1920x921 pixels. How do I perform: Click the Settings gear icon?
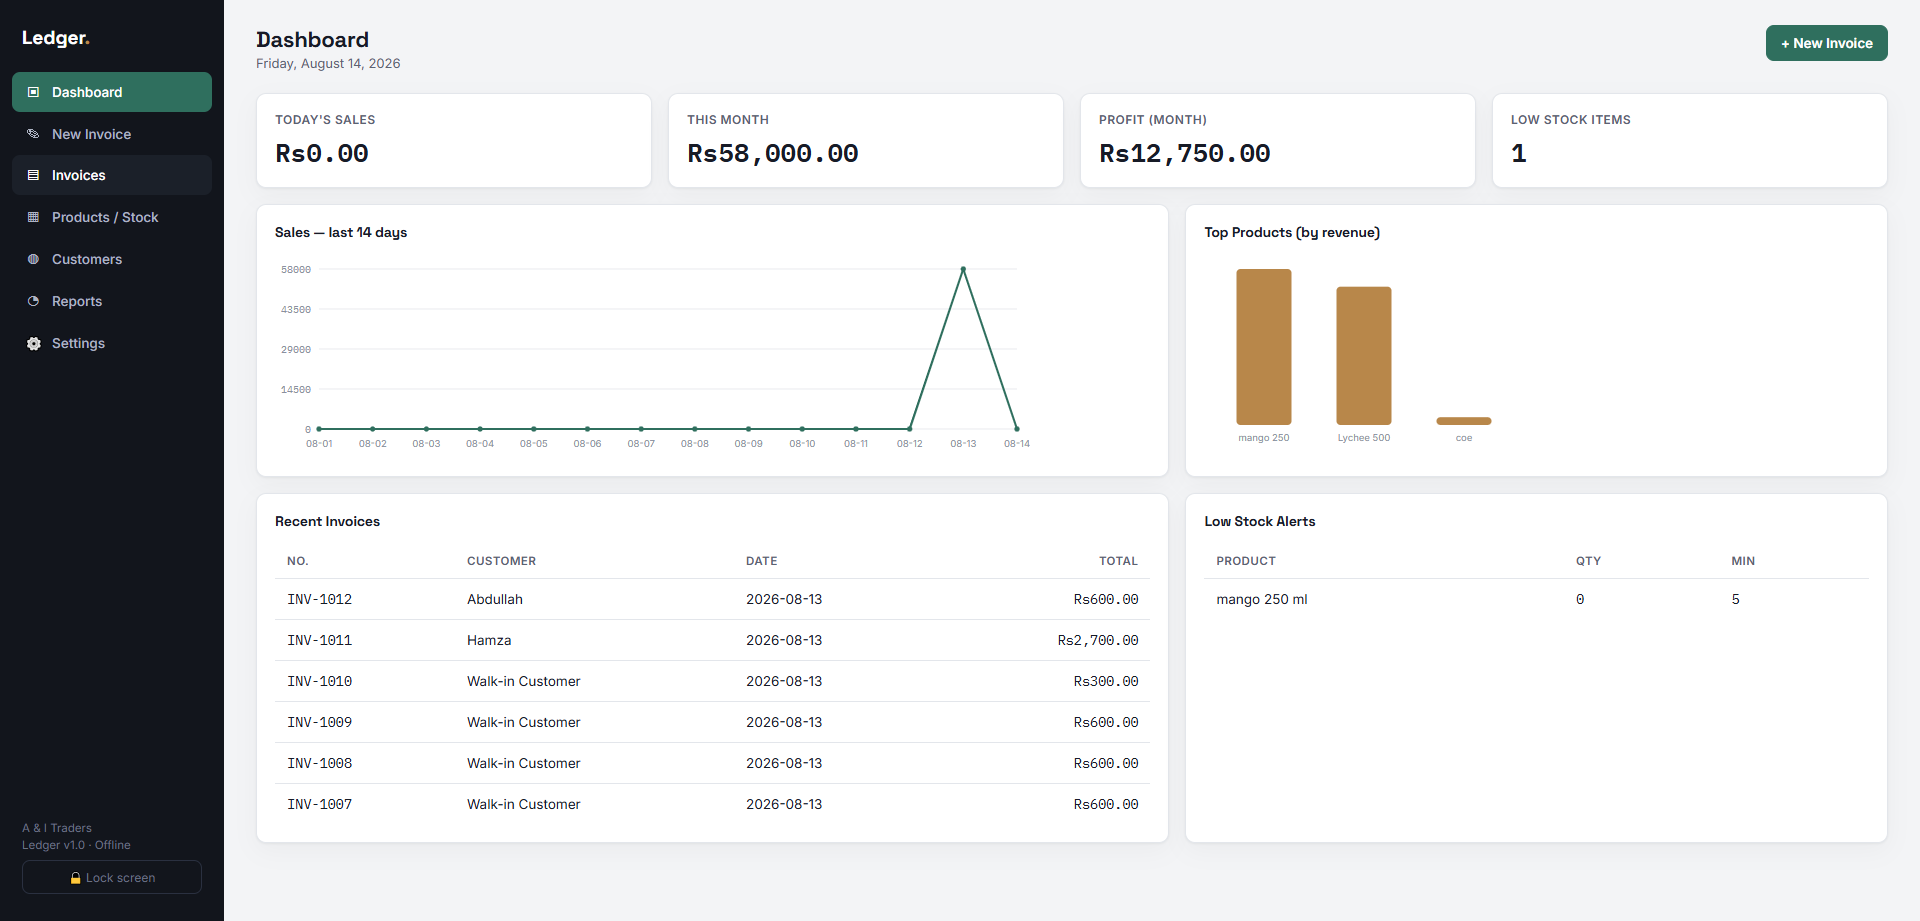click(x=33, y=343)
